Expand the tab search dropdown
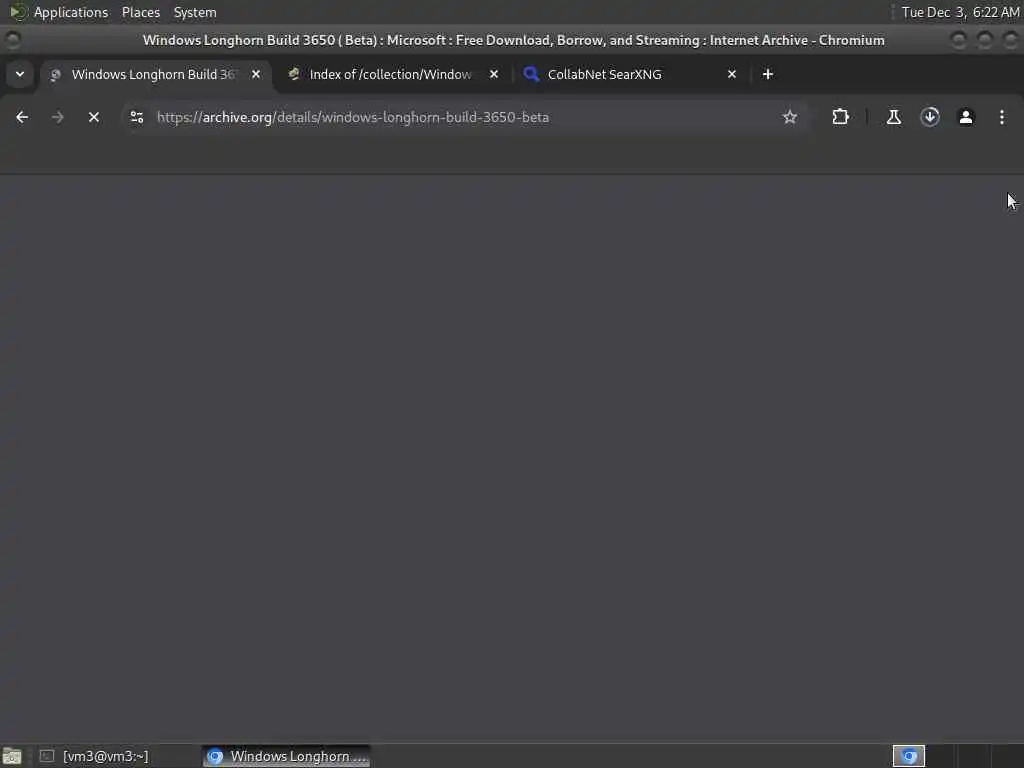This screenshot has height=768, width=1024. pyautogui.click(x=20, y=74)
